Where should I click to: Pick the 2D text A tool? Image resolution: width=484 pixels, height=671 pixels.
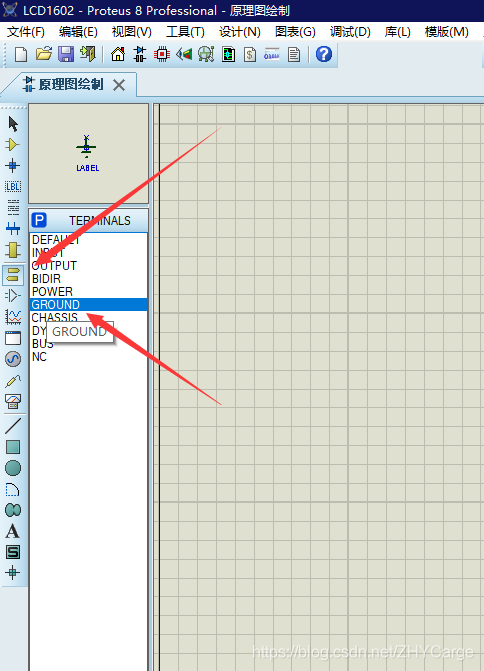tap(12, 531)
